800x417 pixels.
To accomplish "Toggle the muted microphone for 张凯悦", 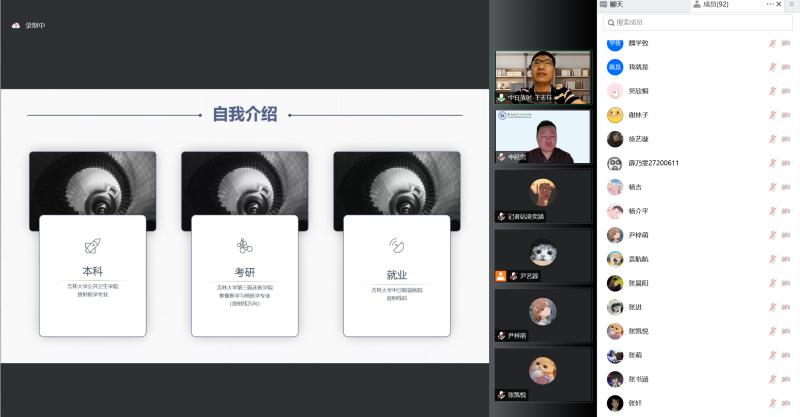I will click(x=772, y=331).
